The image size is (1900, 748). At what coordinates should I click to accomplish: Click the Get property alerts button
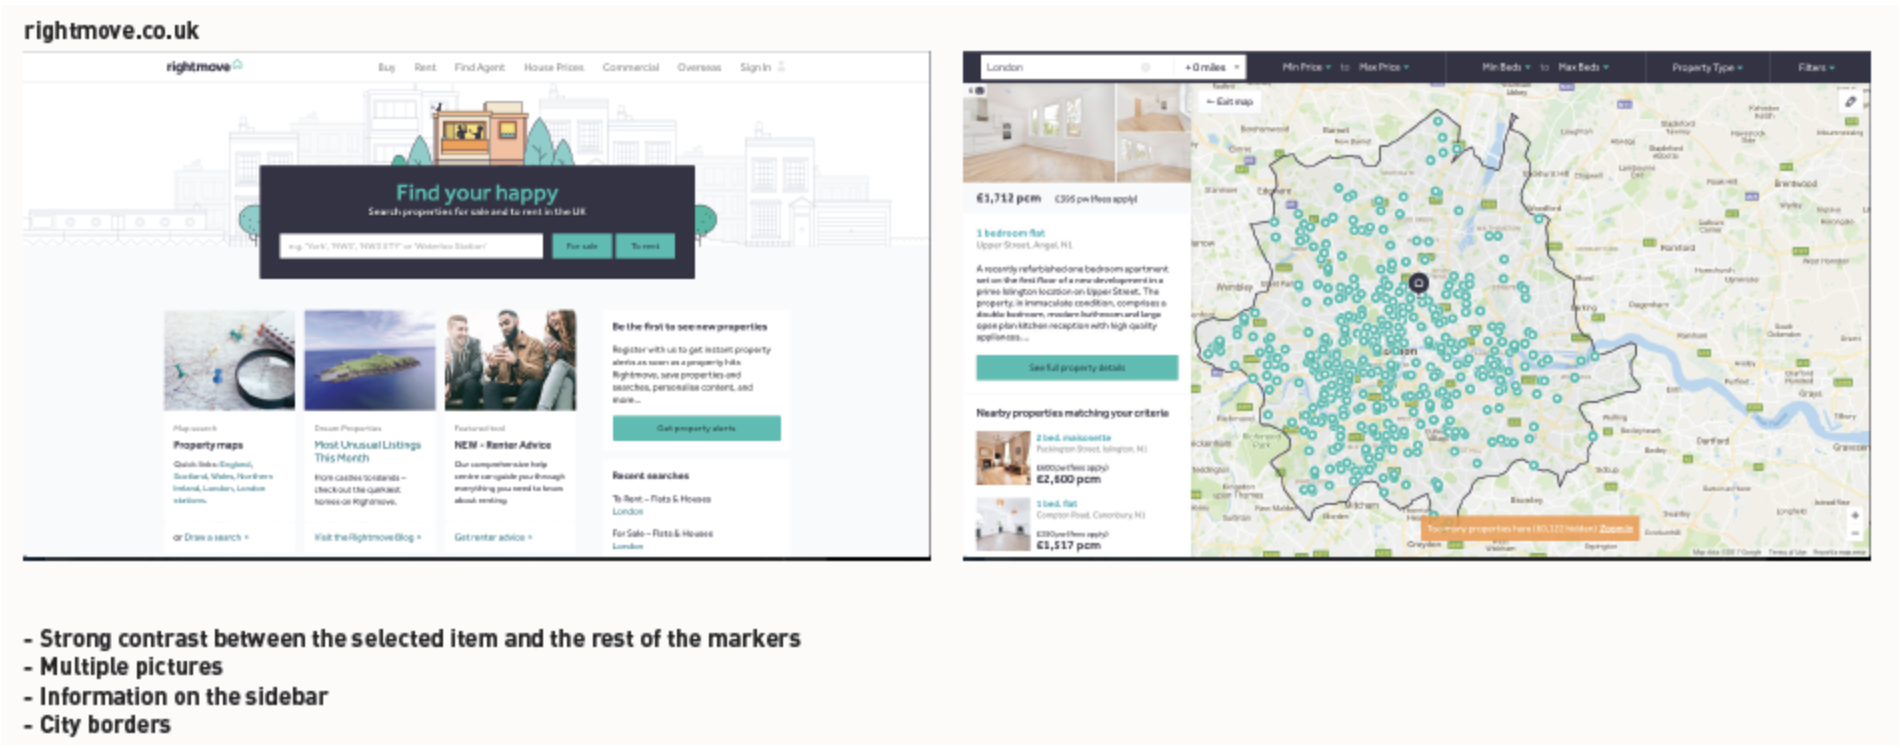coord(696,428)
